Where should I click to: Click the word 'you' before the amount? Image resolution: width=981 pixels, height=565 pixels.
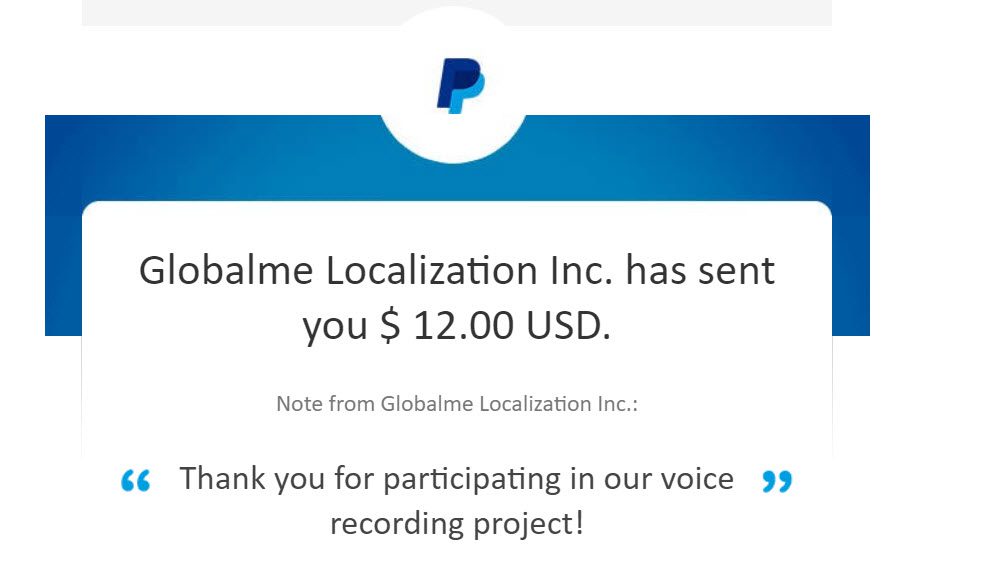pyautogui.click(x=335, y=328)
